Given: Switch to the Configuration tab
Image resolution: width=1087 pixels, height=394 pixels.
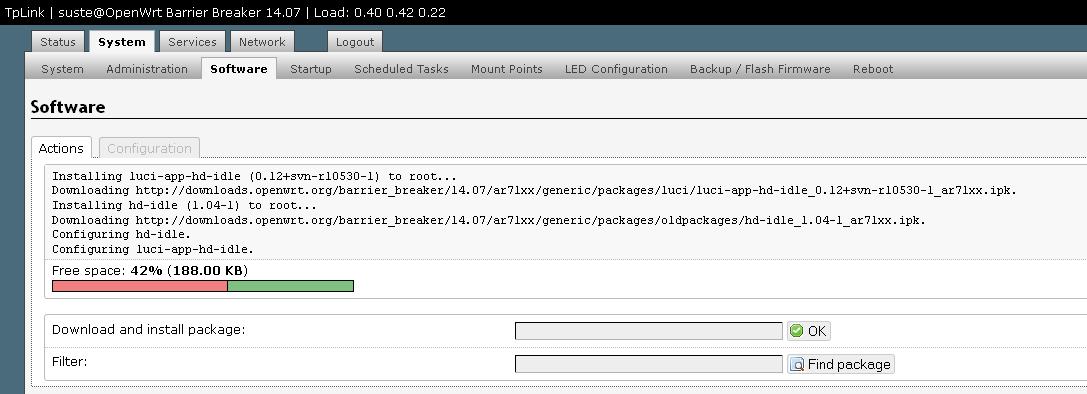Looking at the screenshot, I should [x=149, y=148].
